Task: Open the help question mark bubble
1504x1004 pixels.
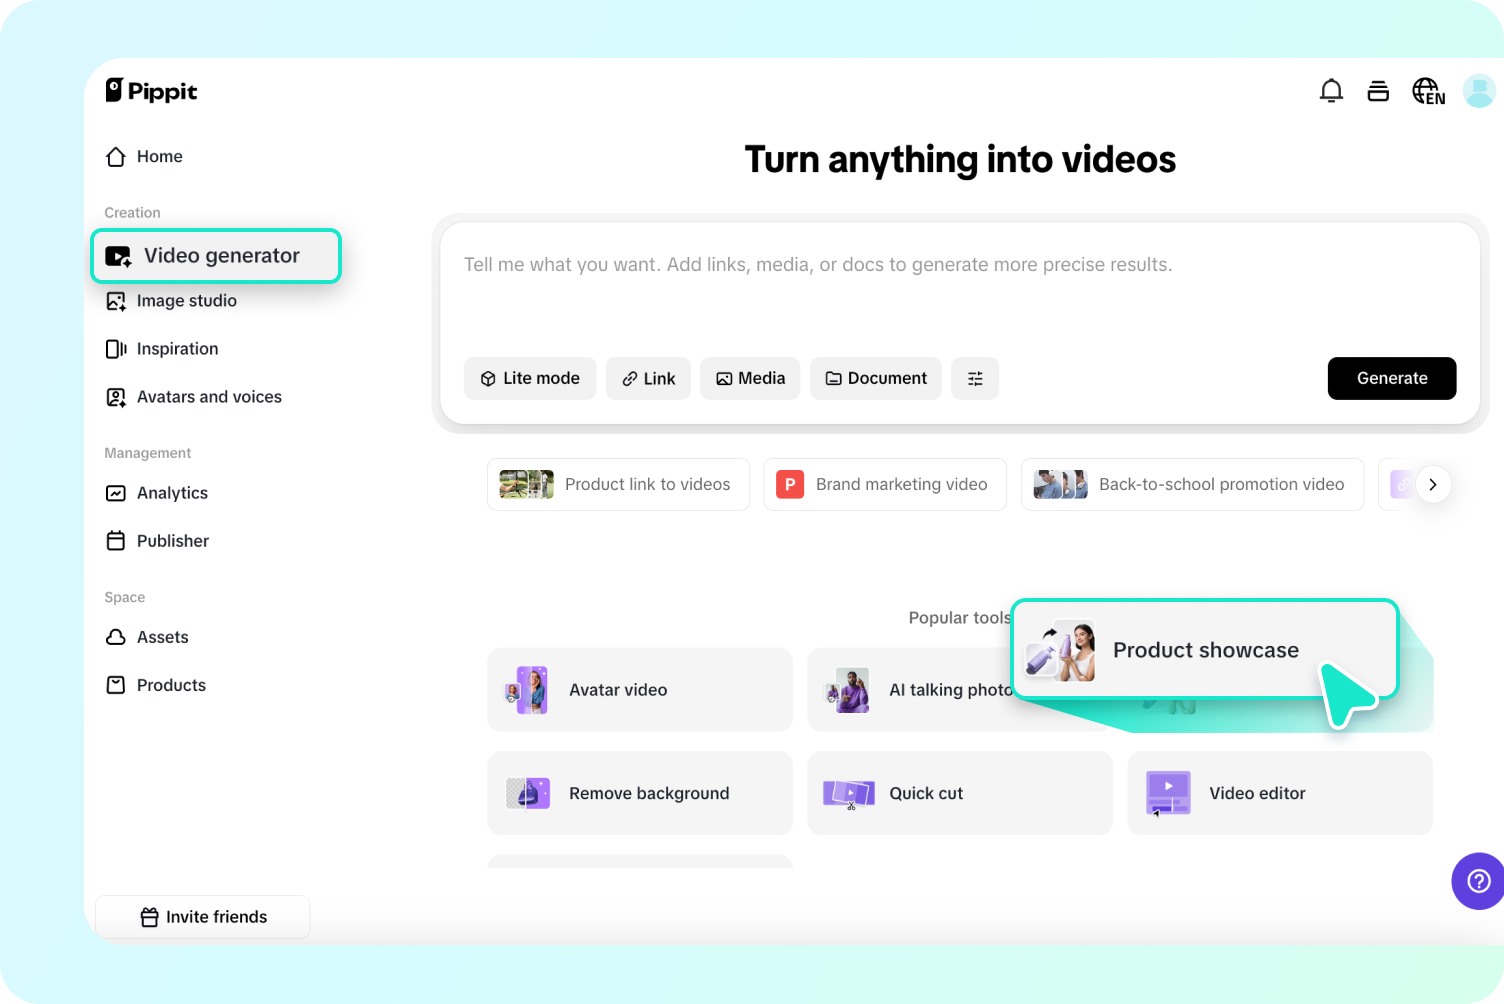Action: point(1477,881)
